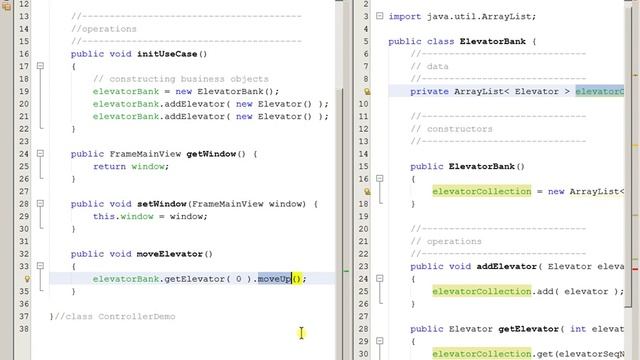Click the addElevator method name in right editor
This screenshot has height=360, width=640.
(507, 267)
